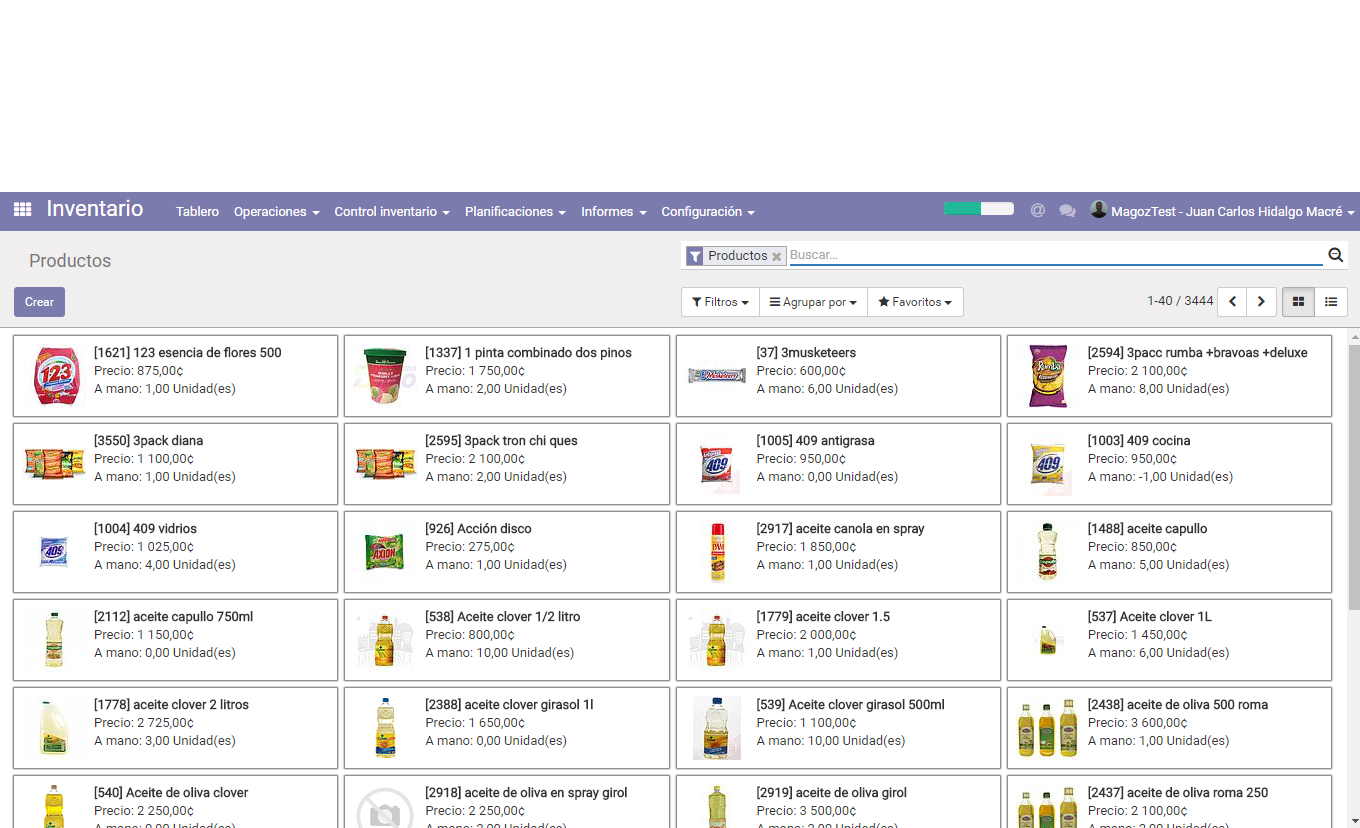
Task: Open the Aceite clover 1L image
Action: [1047, 640]
